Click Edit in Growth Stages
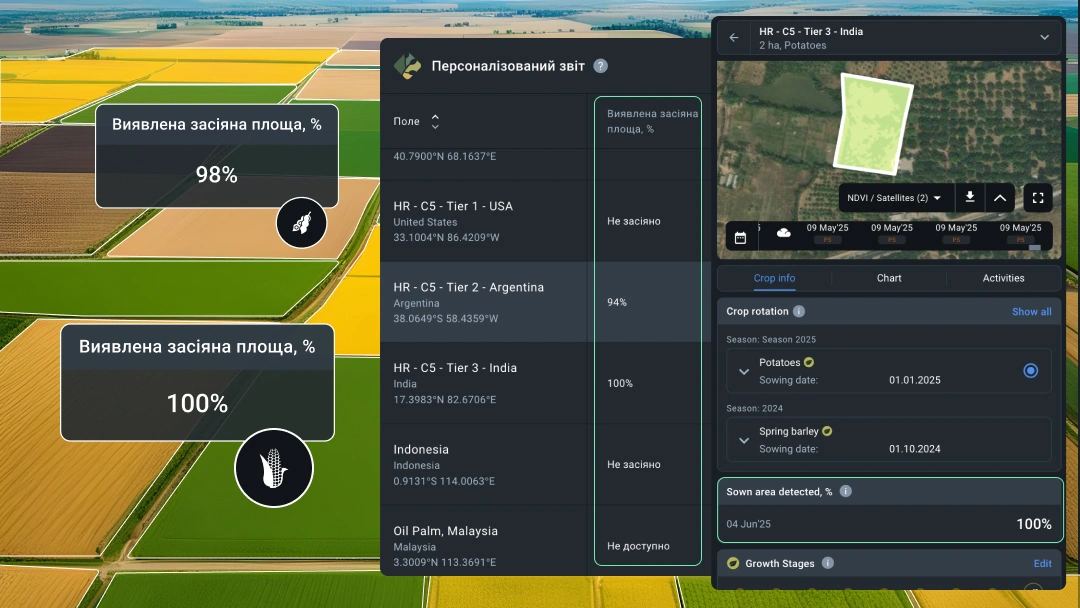The height and width of the screenshot is (608, 1080). (1042, 564)
